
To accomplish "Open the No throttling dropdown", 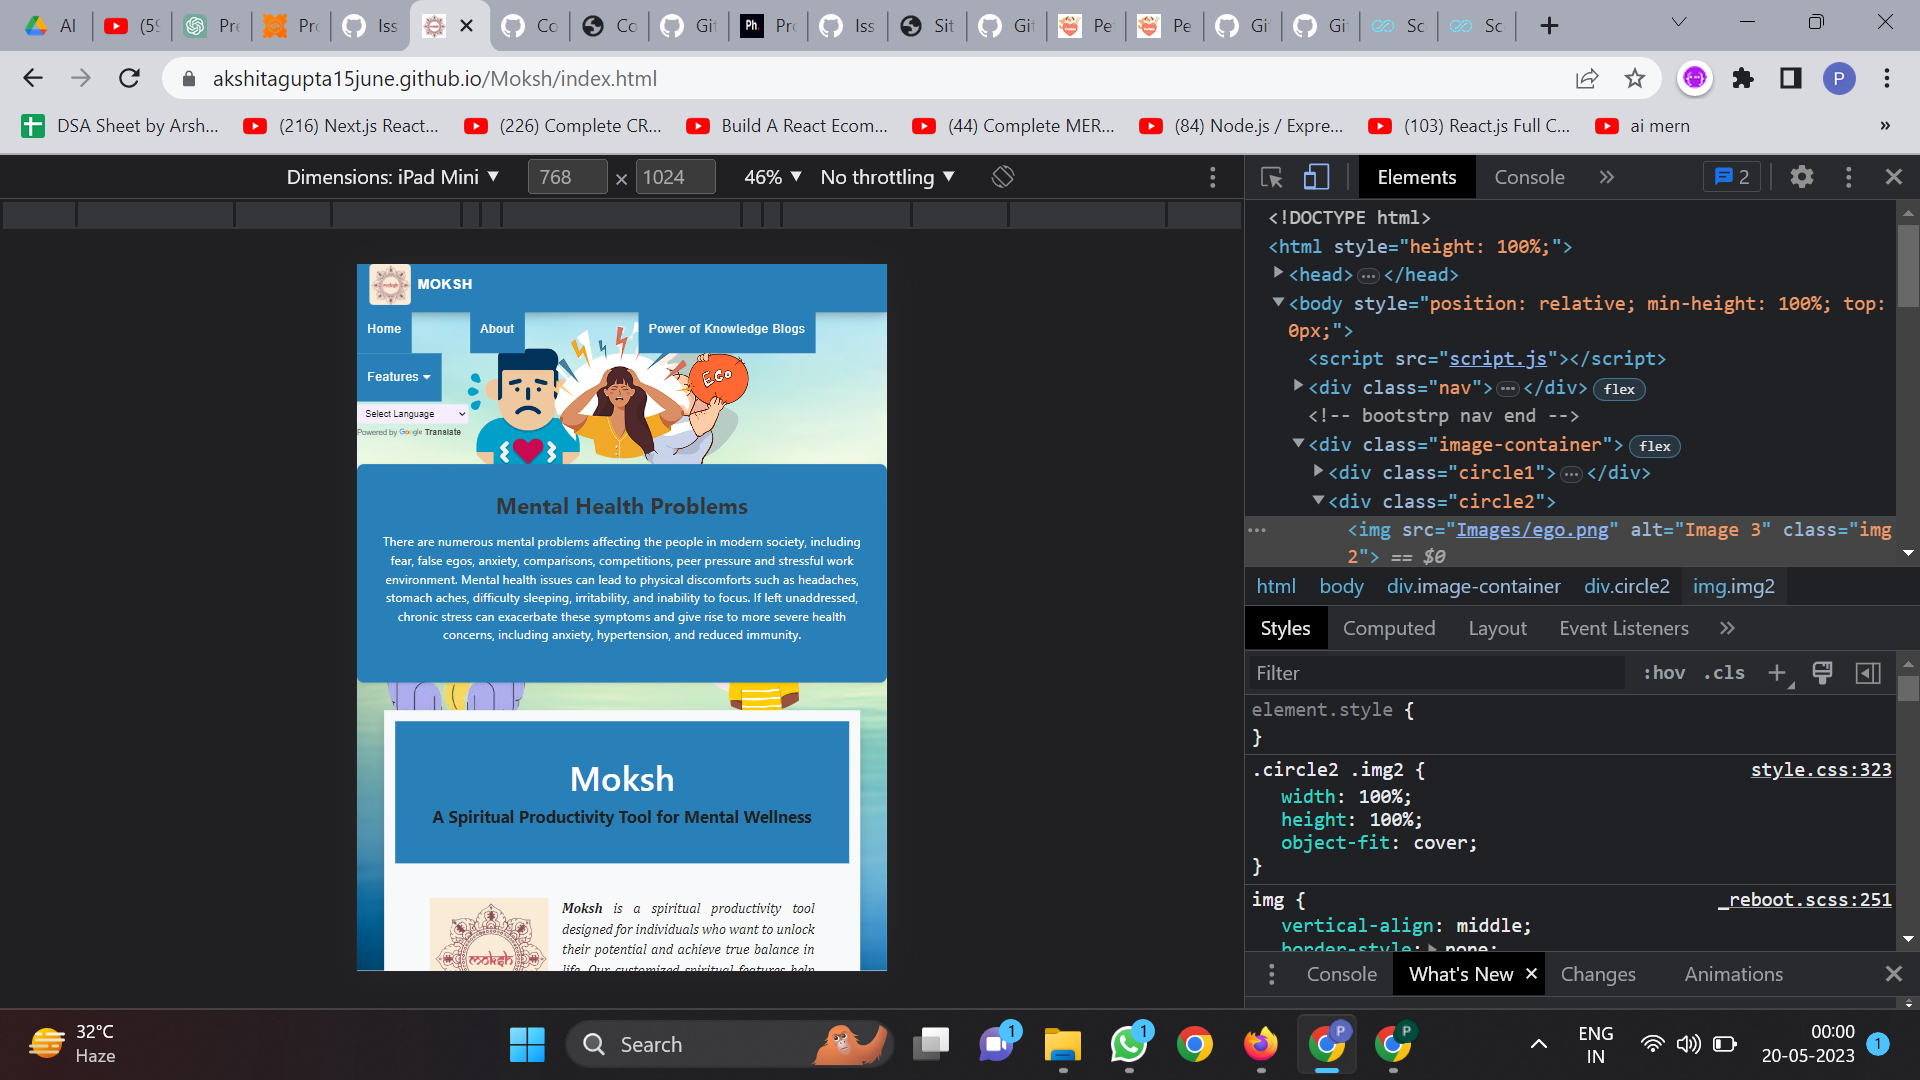I will point(886,177).
